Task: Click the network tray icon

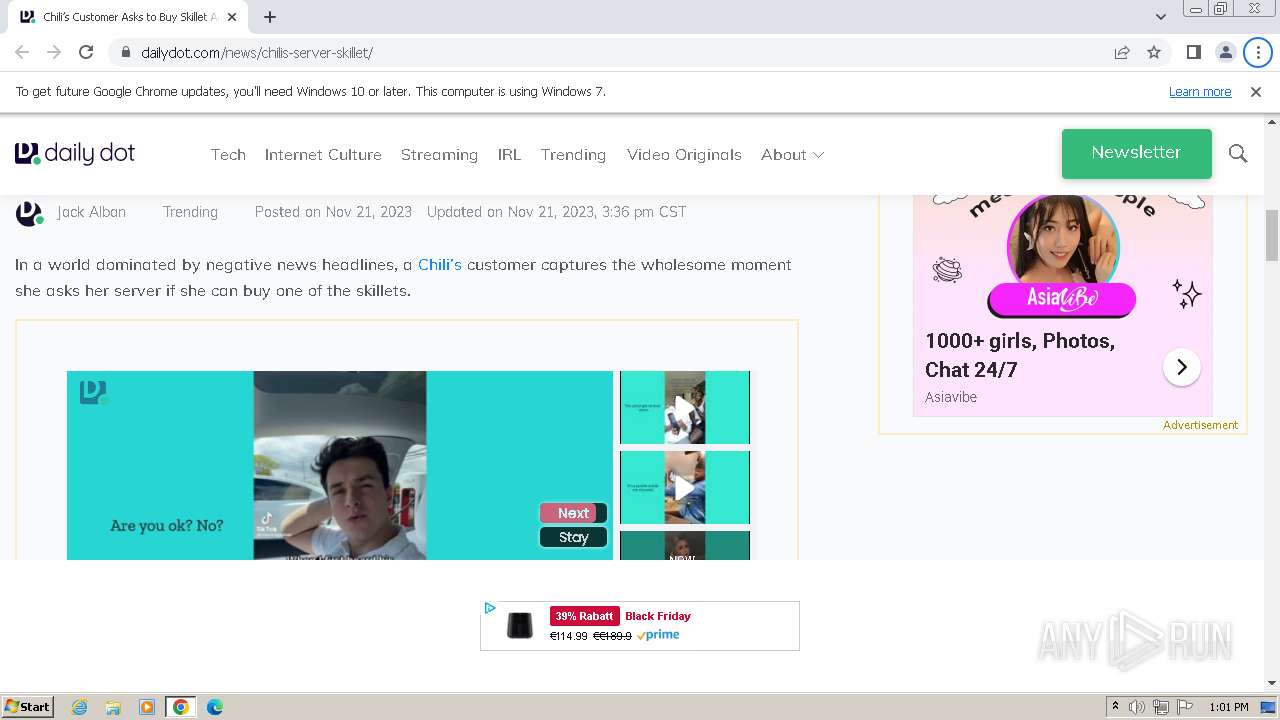Action: [1161, 707]
